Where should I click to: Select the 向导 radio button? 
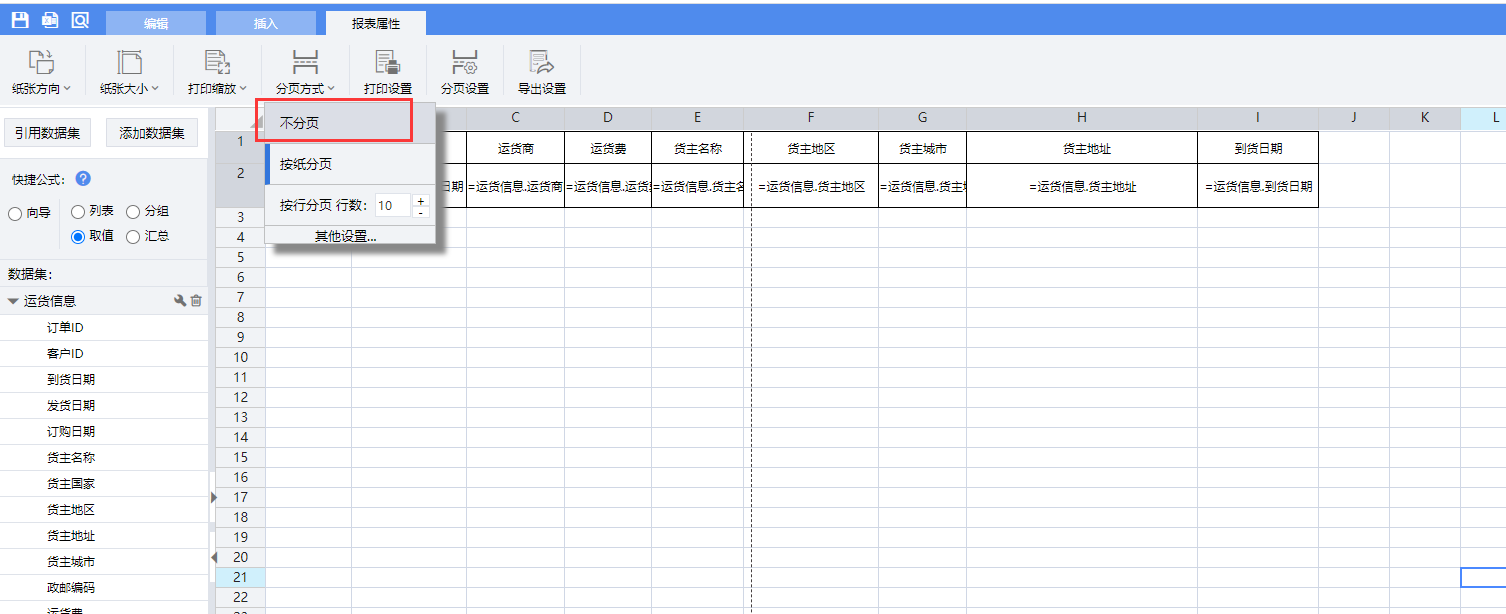coord(15,213)
